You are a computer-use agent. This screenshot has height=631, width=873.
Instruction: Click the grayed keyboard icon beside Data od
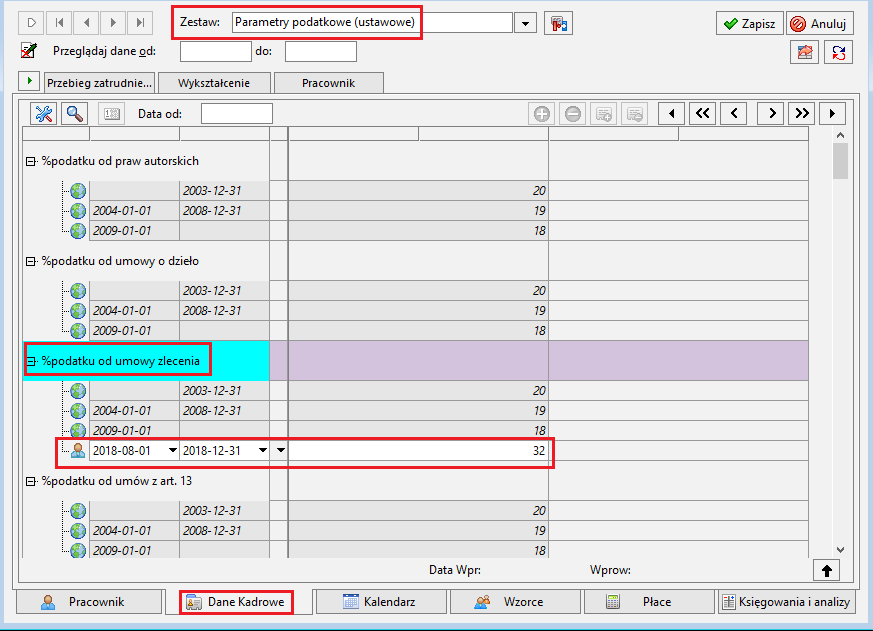(111, 114)
